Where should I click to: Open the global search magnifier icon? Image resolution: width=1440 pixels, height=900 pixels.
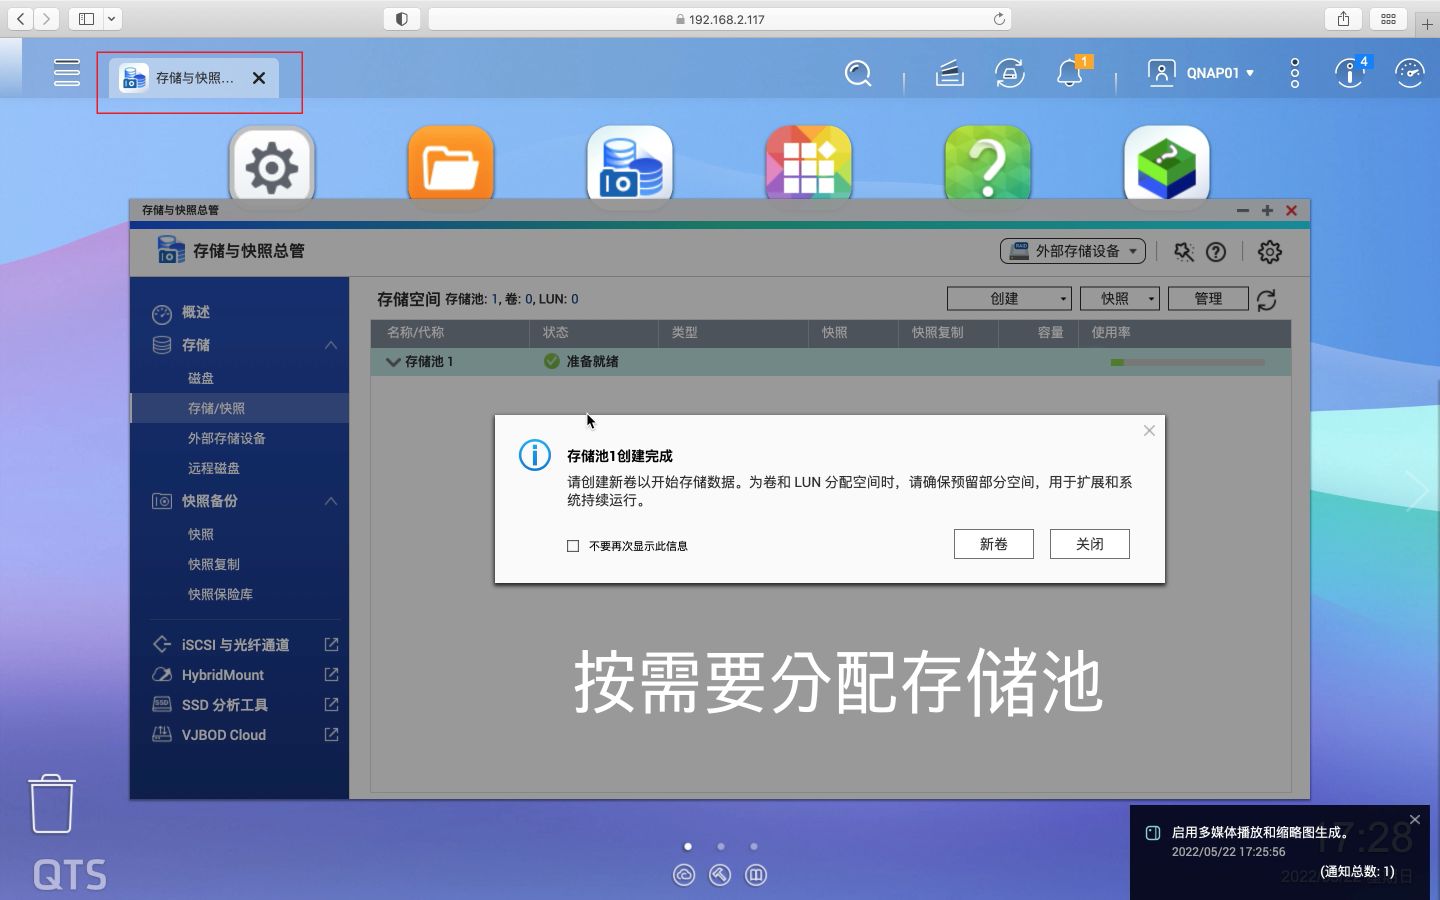858,73
